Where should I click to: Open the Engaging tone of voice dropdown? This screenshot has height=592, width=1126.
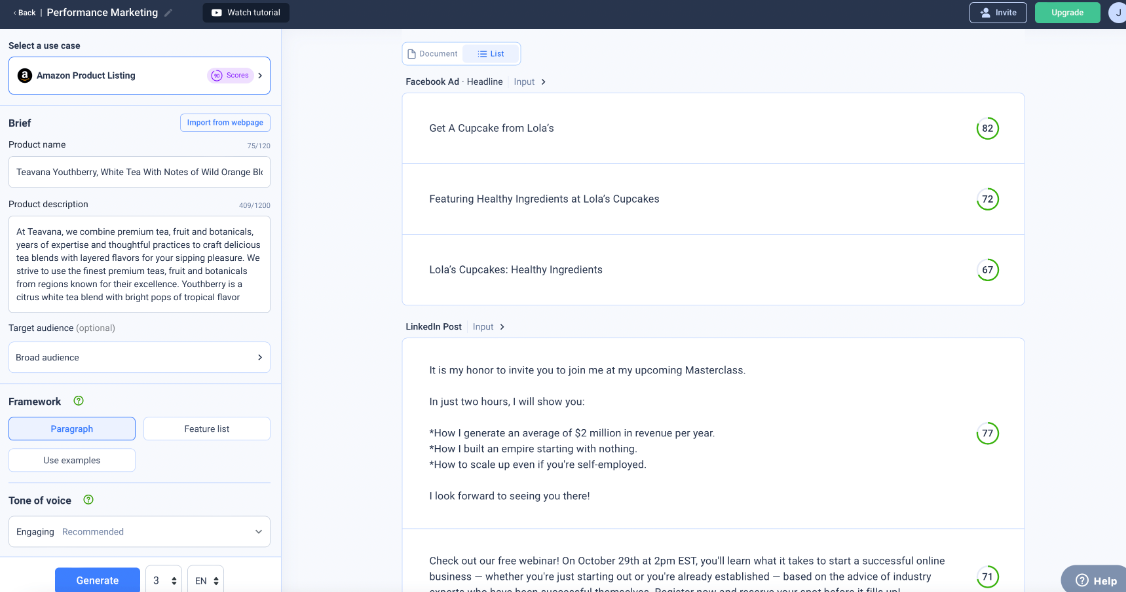tap(139, 532)
